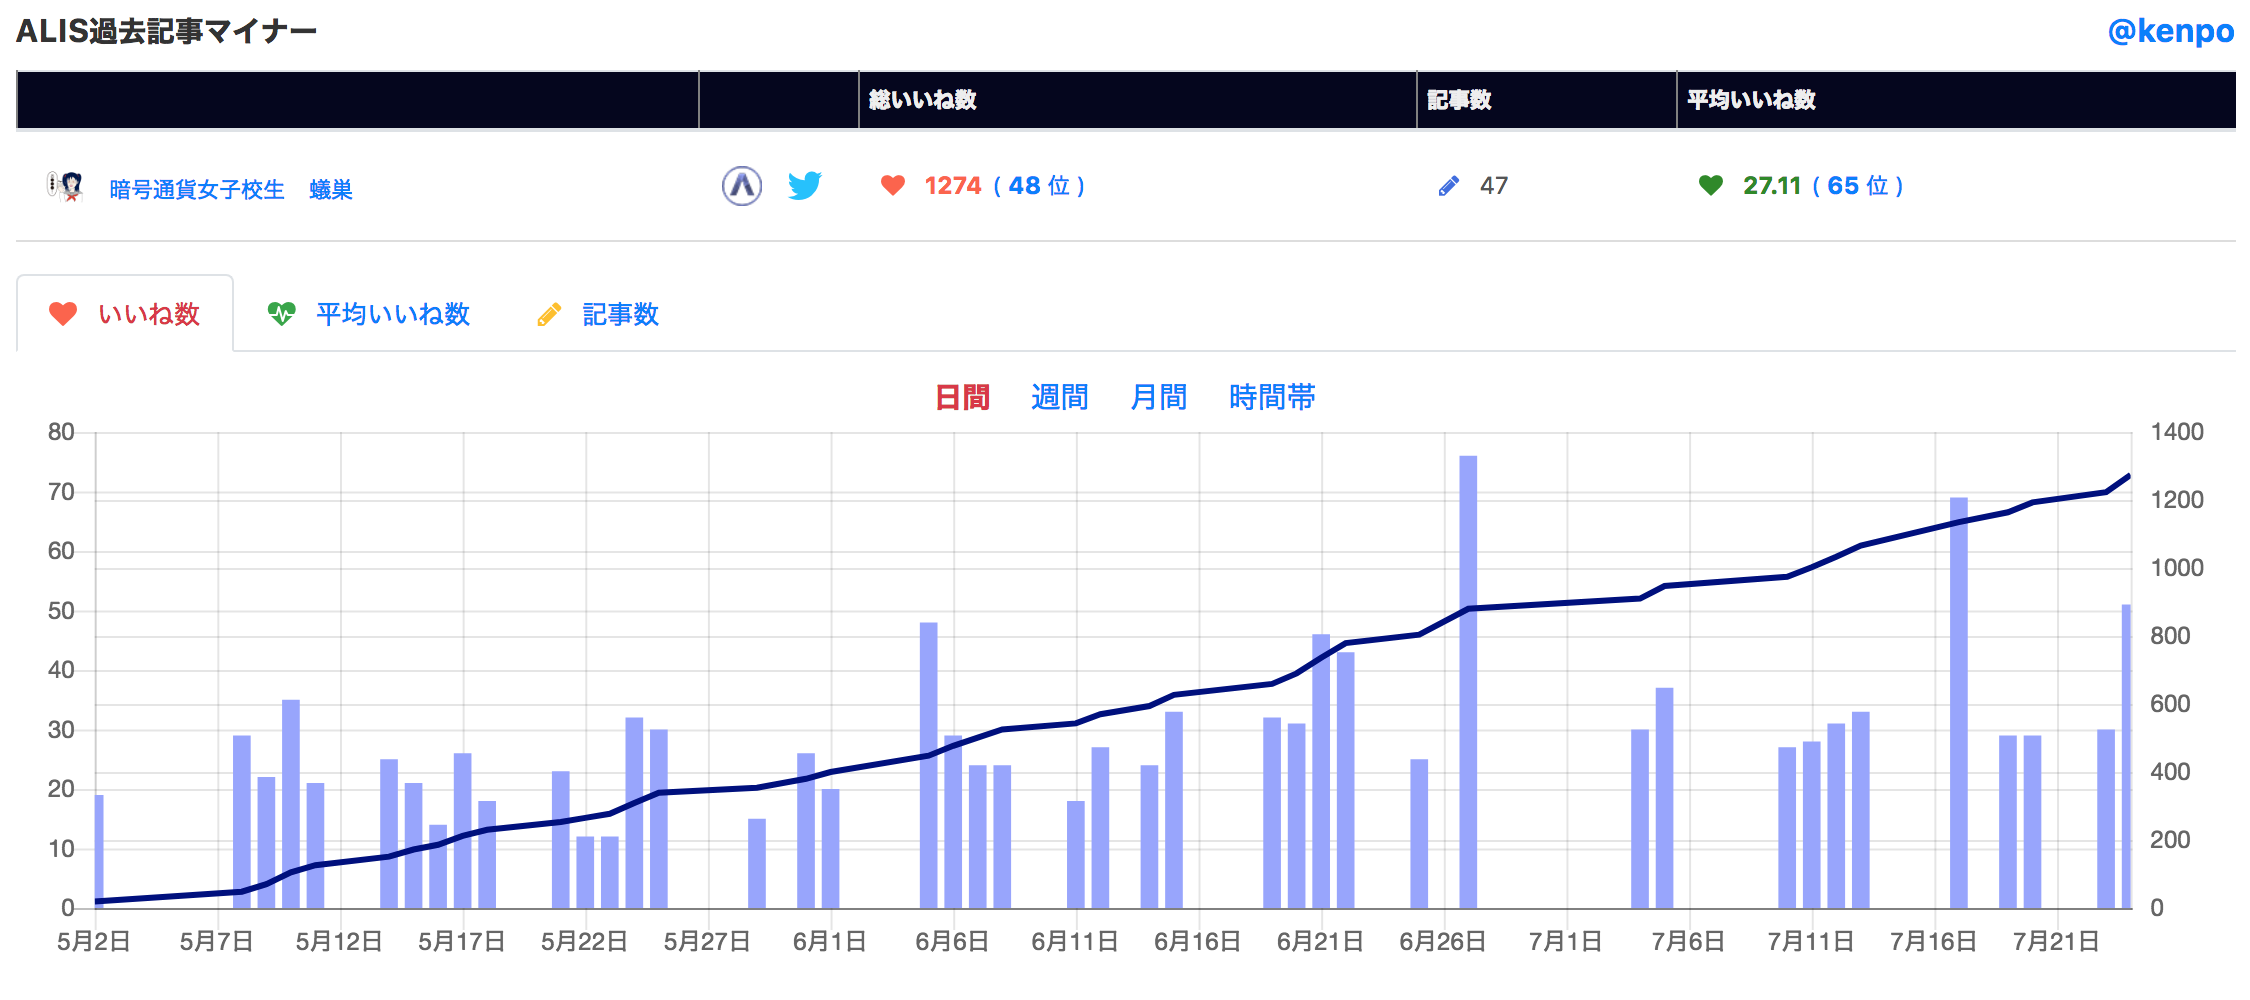Click the ALIS logo icon
Image resolution: width=2250 pixels, height=1000 pixels.
(741, 186)
